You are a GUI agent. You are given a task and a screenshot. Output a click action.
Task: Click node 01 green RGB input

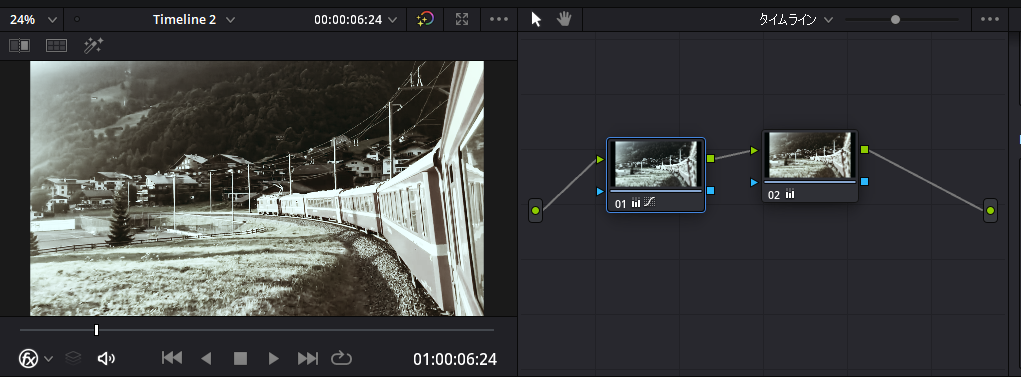600,159
